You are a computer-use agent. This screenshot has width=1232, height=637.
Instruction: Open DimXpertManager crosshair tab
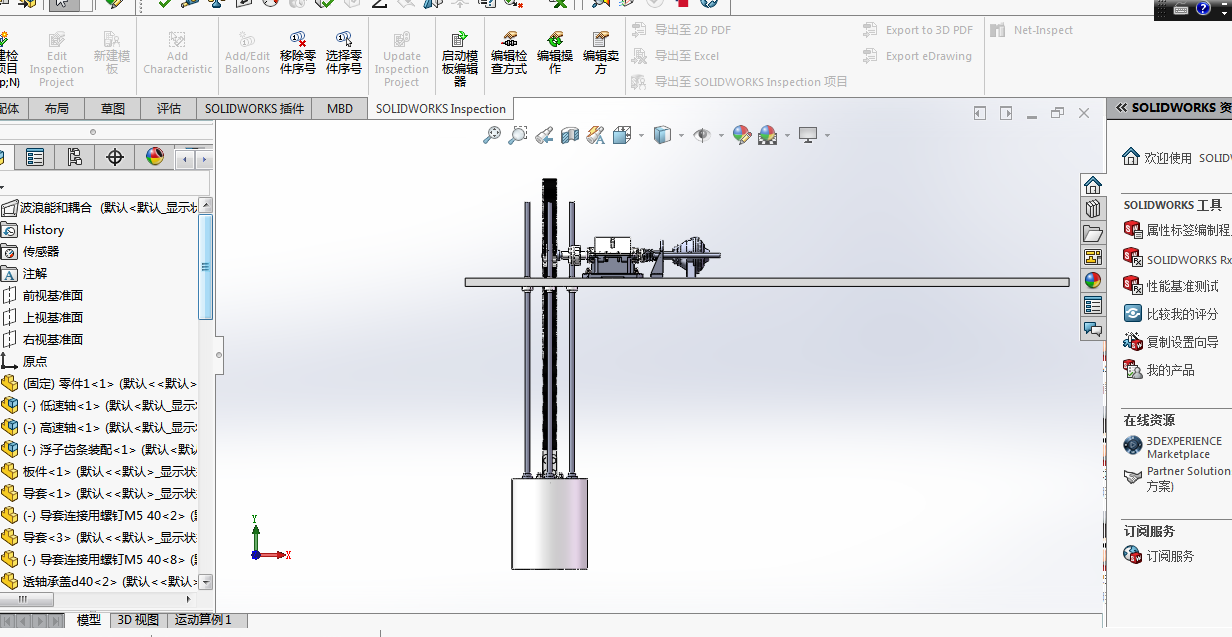(x=115, y=157)
